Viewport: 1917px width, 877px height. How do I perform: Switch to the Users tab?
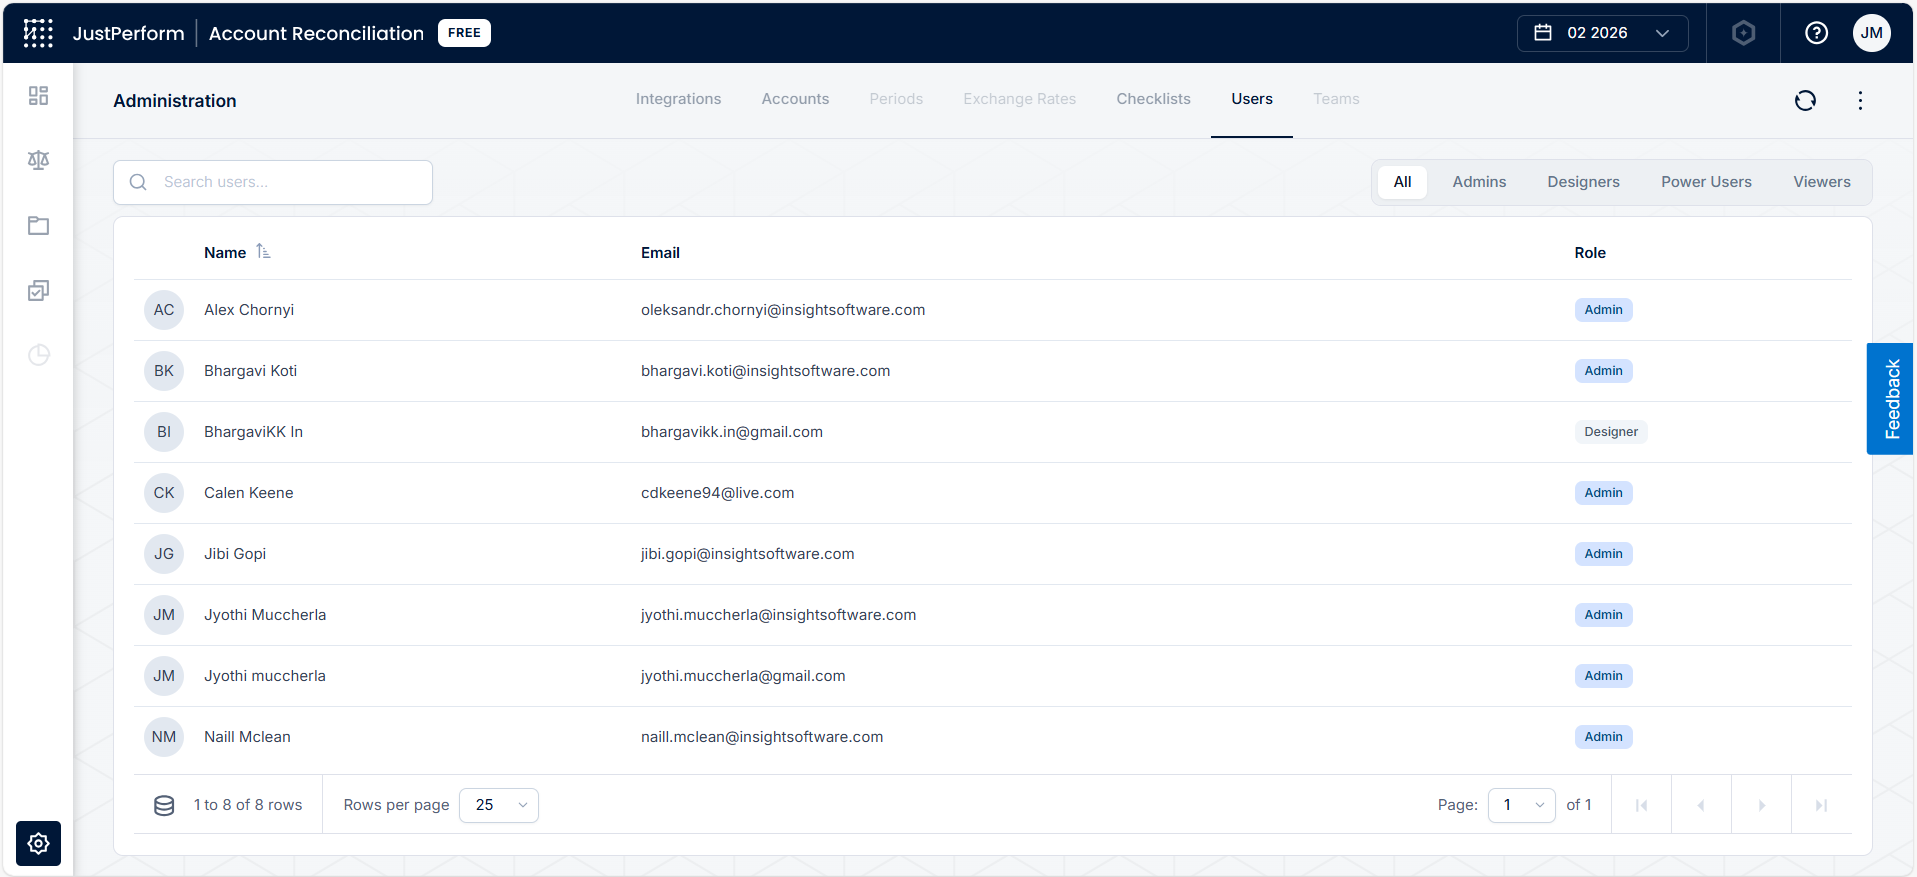(x=1252, y=99)
